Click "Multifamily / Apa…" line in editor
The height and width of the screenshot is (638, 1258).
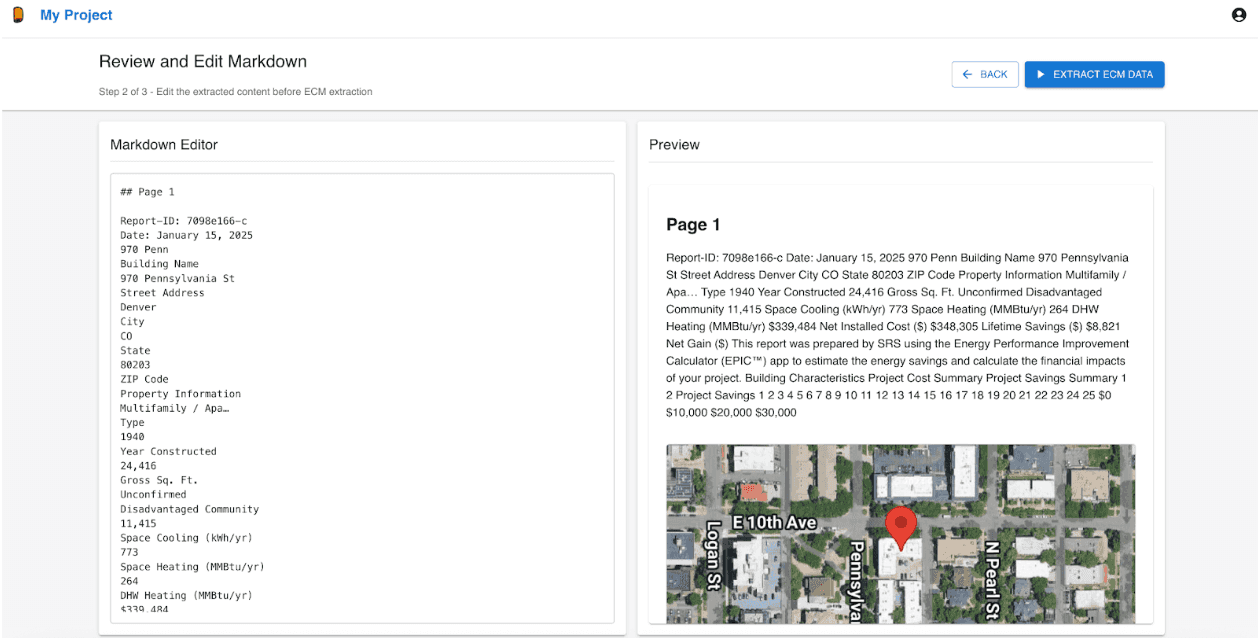[174, 408]
